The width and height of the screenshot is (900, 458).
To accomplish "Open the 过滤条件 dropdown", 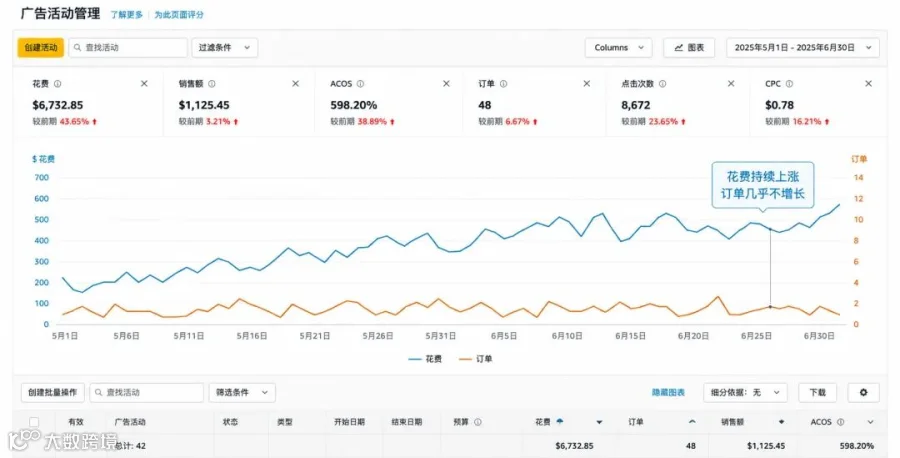I will point(224,48).
